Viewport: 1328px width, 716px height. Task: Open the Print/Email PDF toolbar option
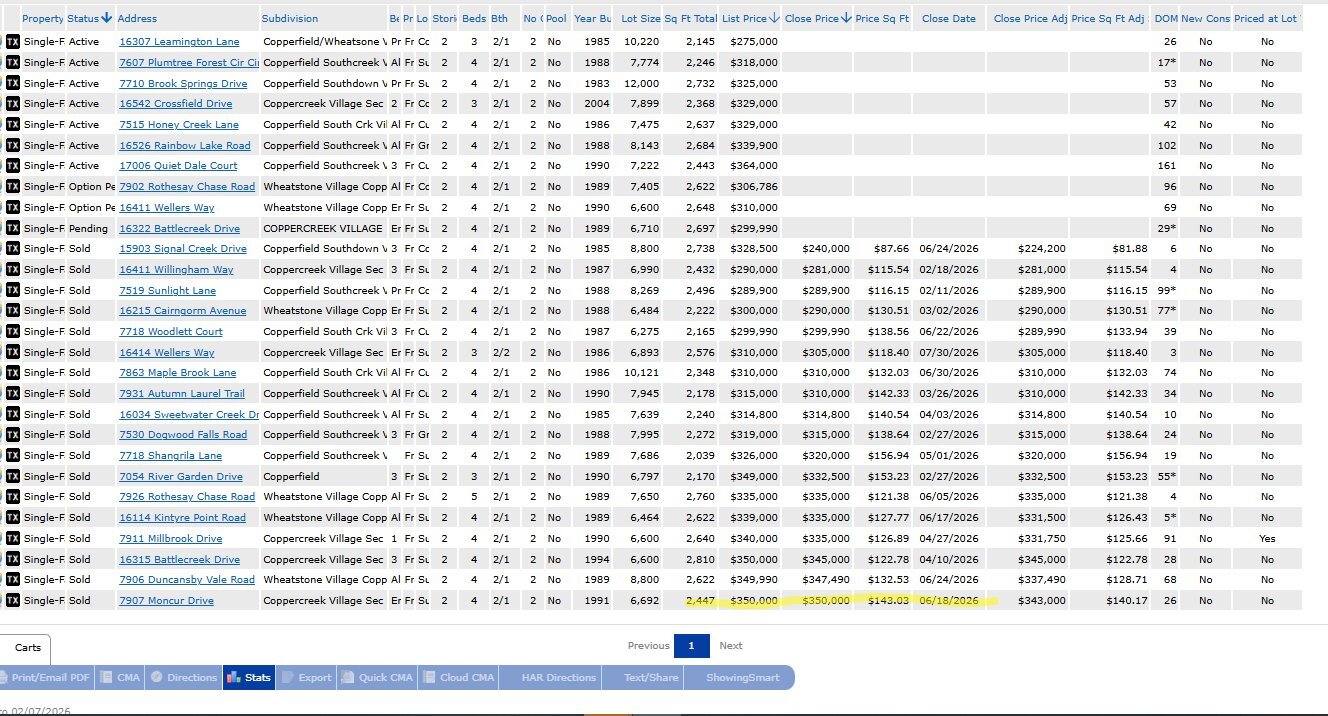tap(46, 677)
